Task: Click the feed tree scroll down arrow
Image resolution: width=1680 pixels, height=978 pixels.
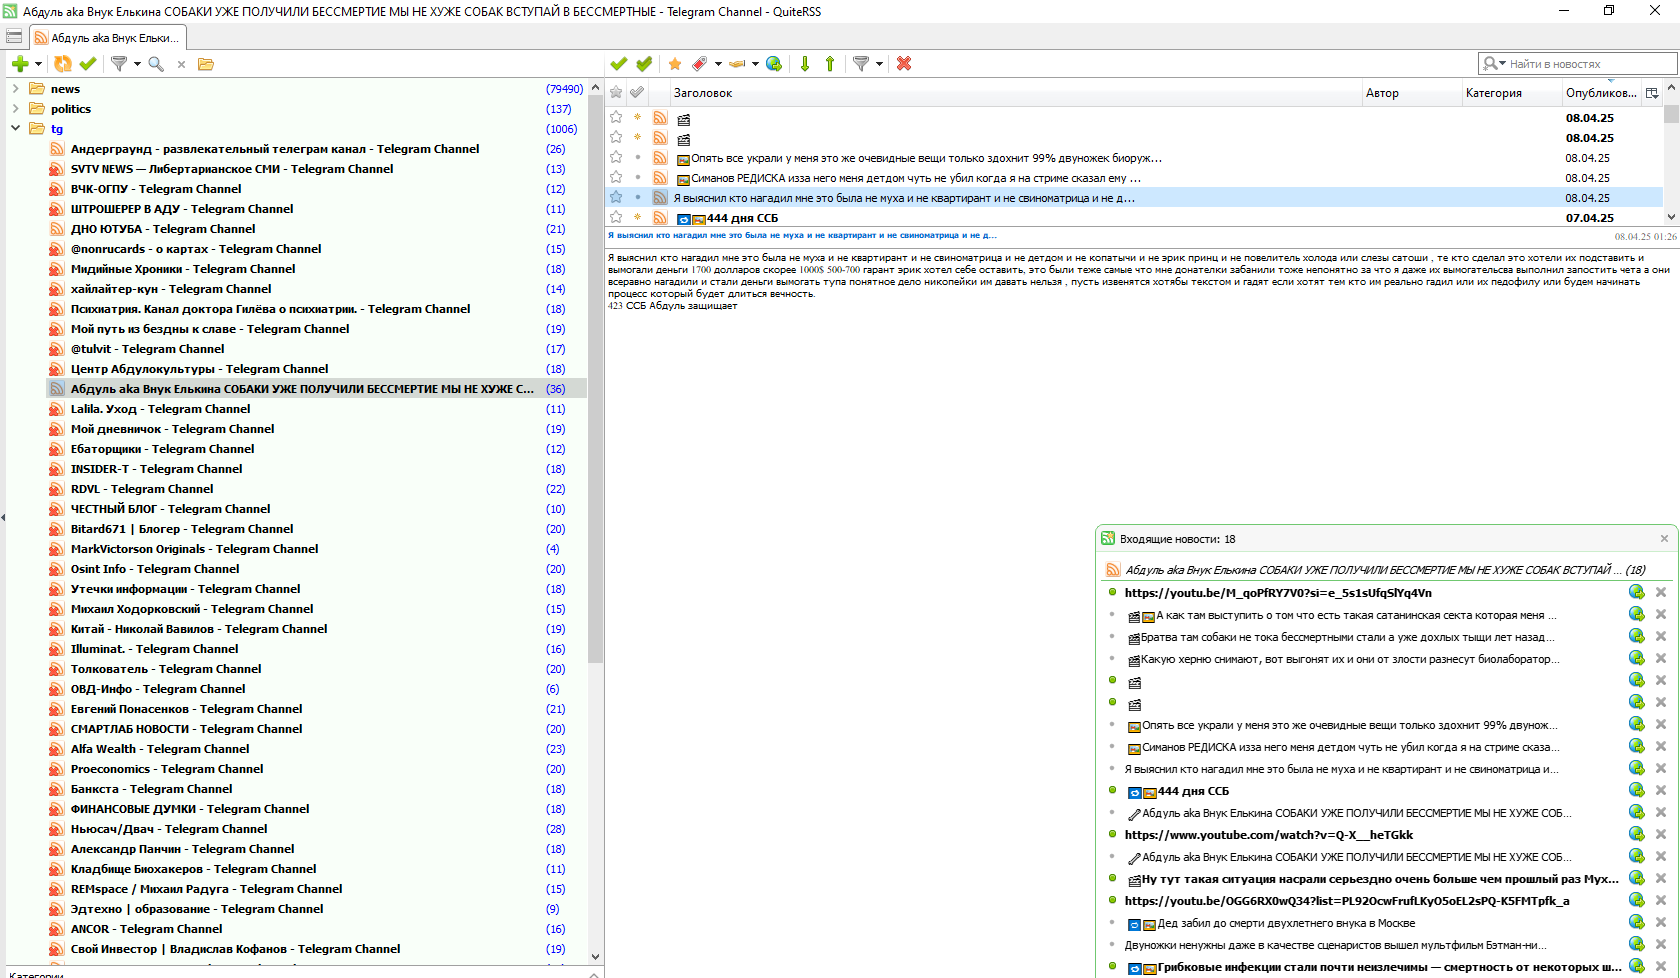Action: [596, 957]
